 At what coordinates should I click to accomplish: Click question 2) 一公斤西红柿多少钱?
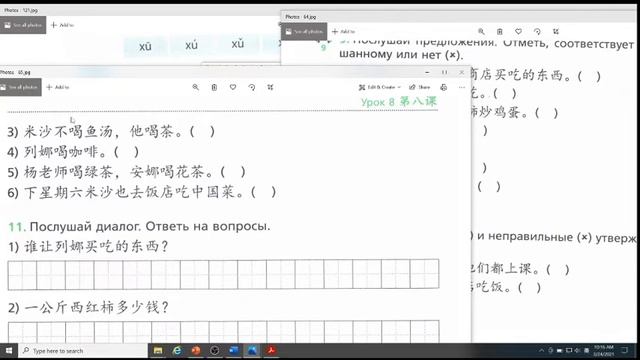coord(88,307)
